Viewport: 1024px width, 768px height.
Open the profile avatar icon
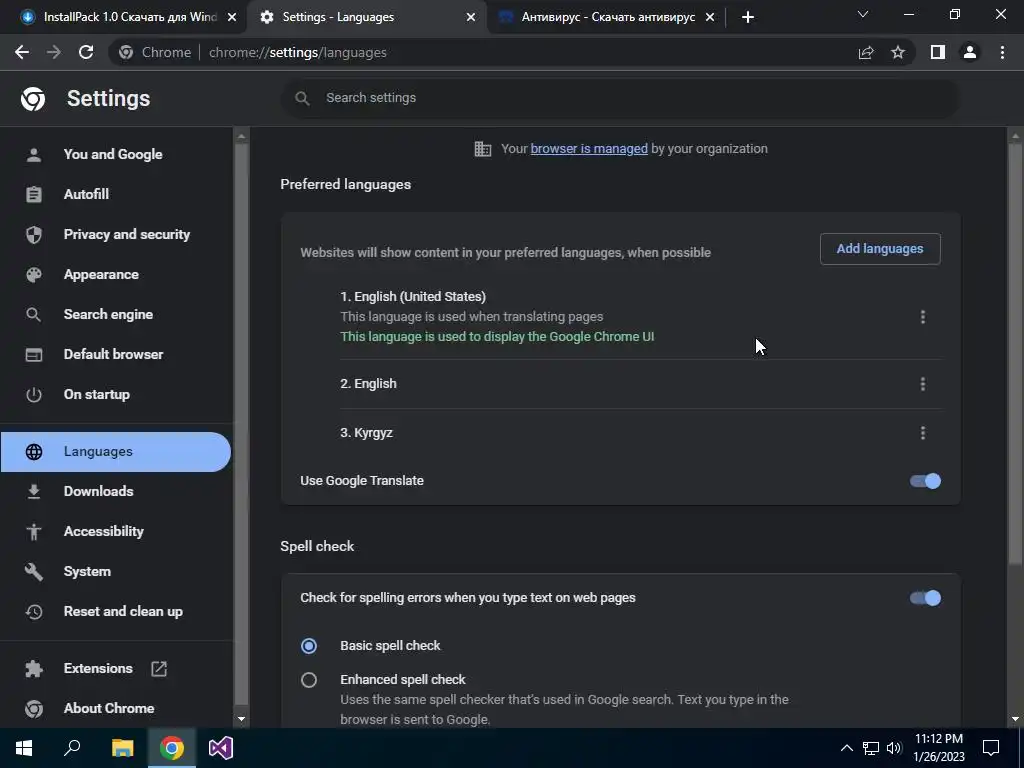[970, 52]
